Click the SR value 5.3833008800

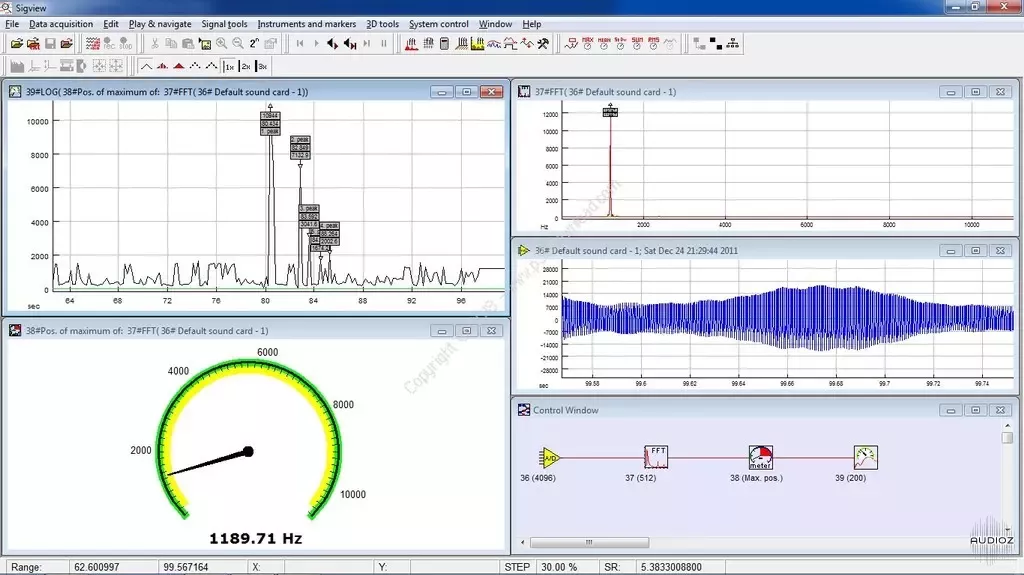pyautogui.click(x=671, y=567)
